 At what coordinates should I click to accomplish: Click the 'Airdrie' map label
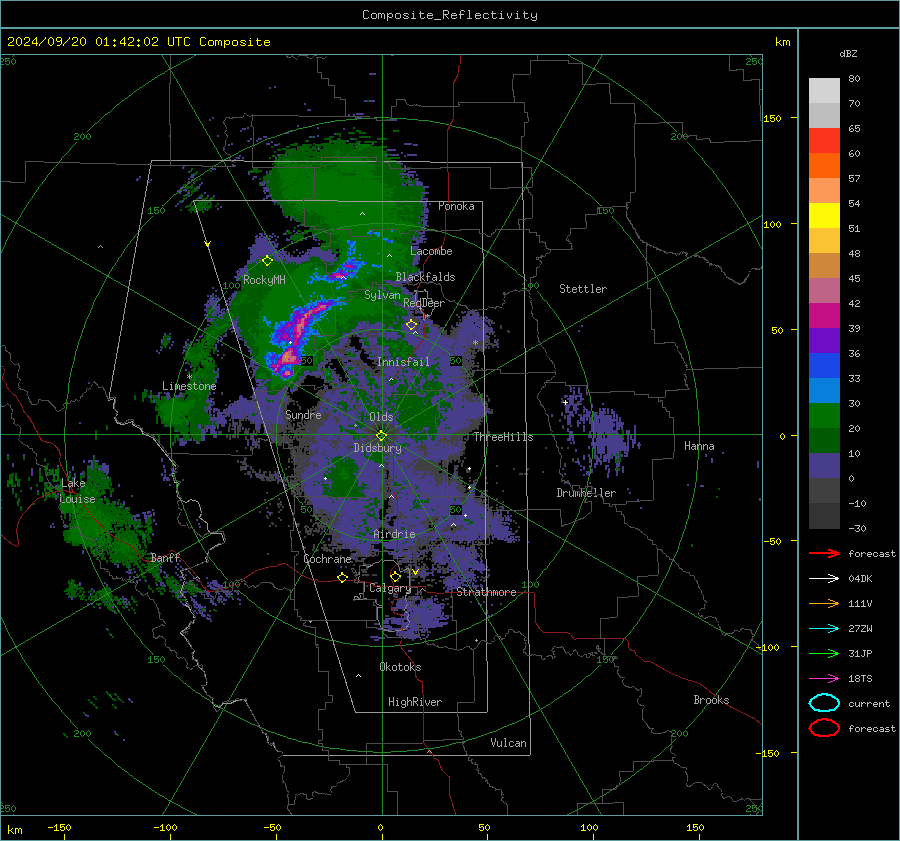tap(394, 534)
